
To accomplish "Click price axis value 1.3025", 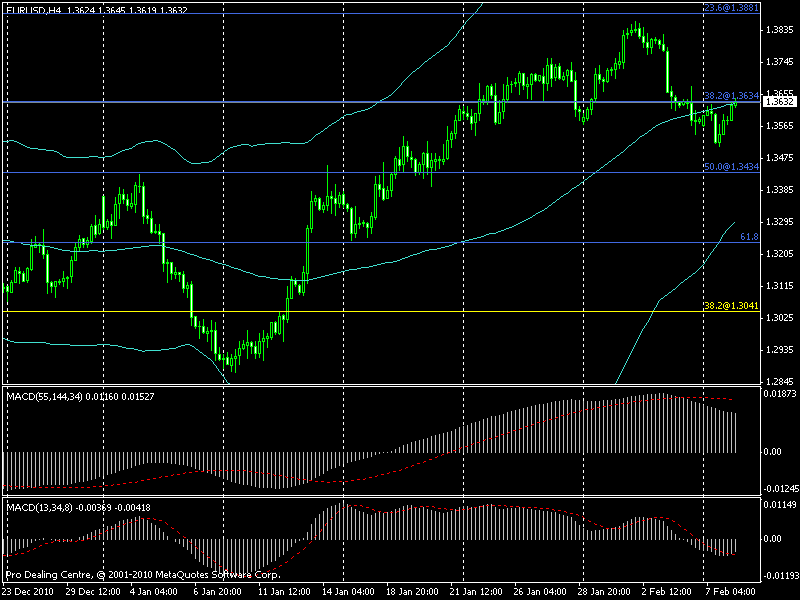I will 780,318.
